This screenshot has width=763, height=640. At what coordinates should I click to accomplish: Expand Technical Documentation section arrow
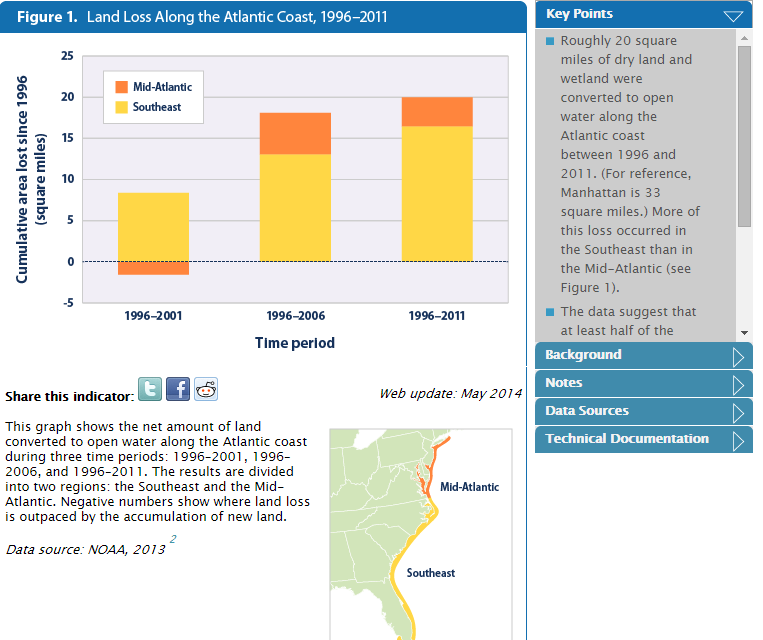pyautogui.click(x=738, y=440)
